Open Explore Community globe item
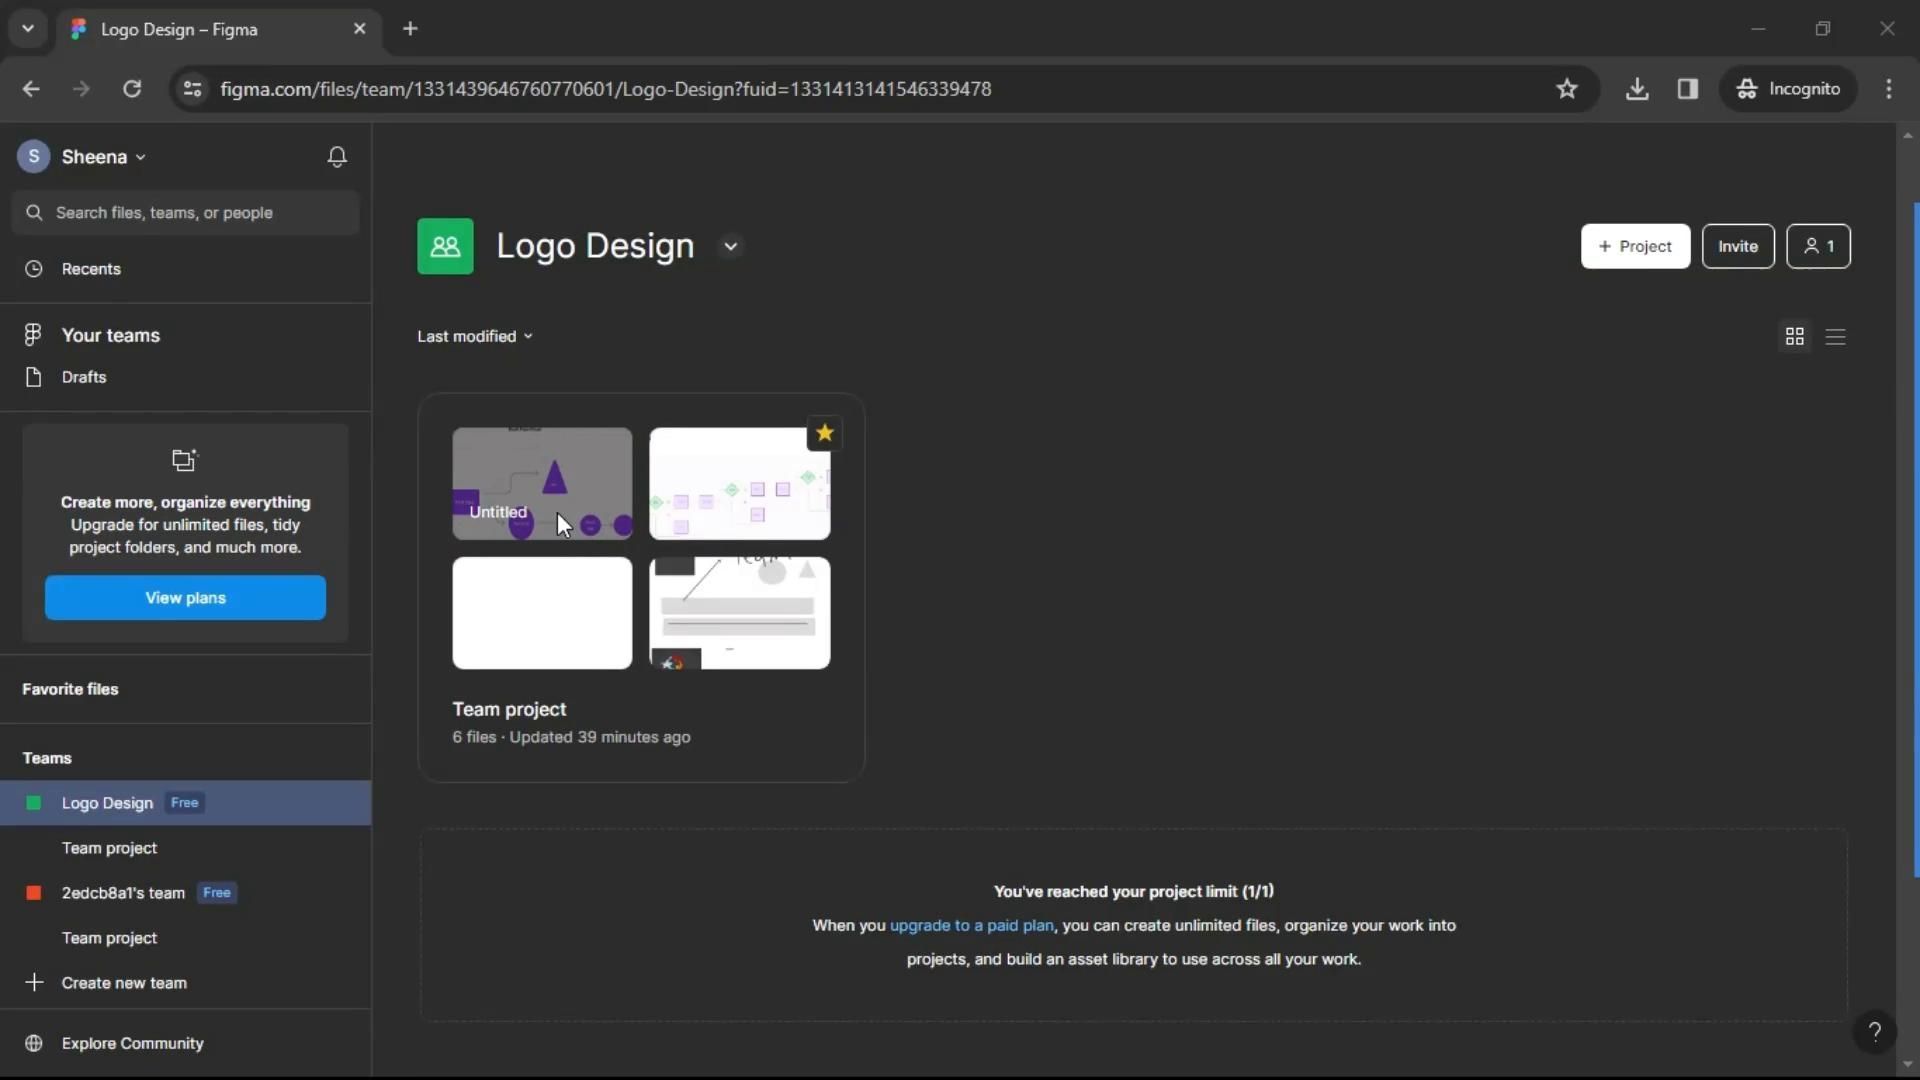Screen dimensions: 1920x1080 click(132, 1043)
